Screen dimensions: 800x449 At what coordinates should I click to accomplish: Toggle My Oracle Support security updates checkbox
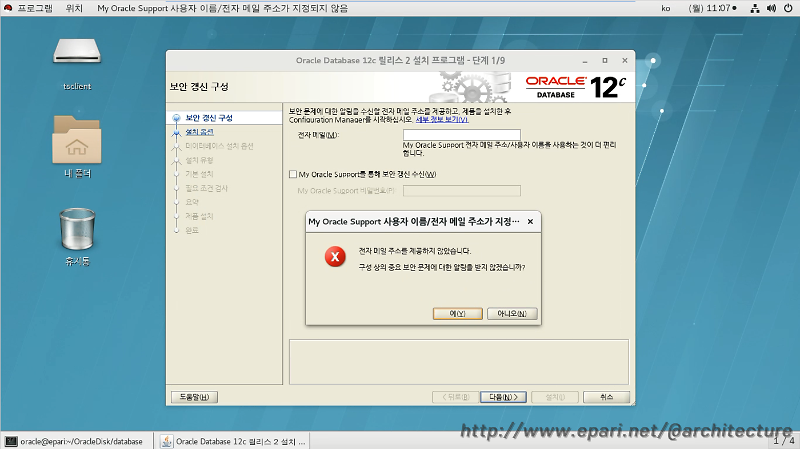(293, 174)
